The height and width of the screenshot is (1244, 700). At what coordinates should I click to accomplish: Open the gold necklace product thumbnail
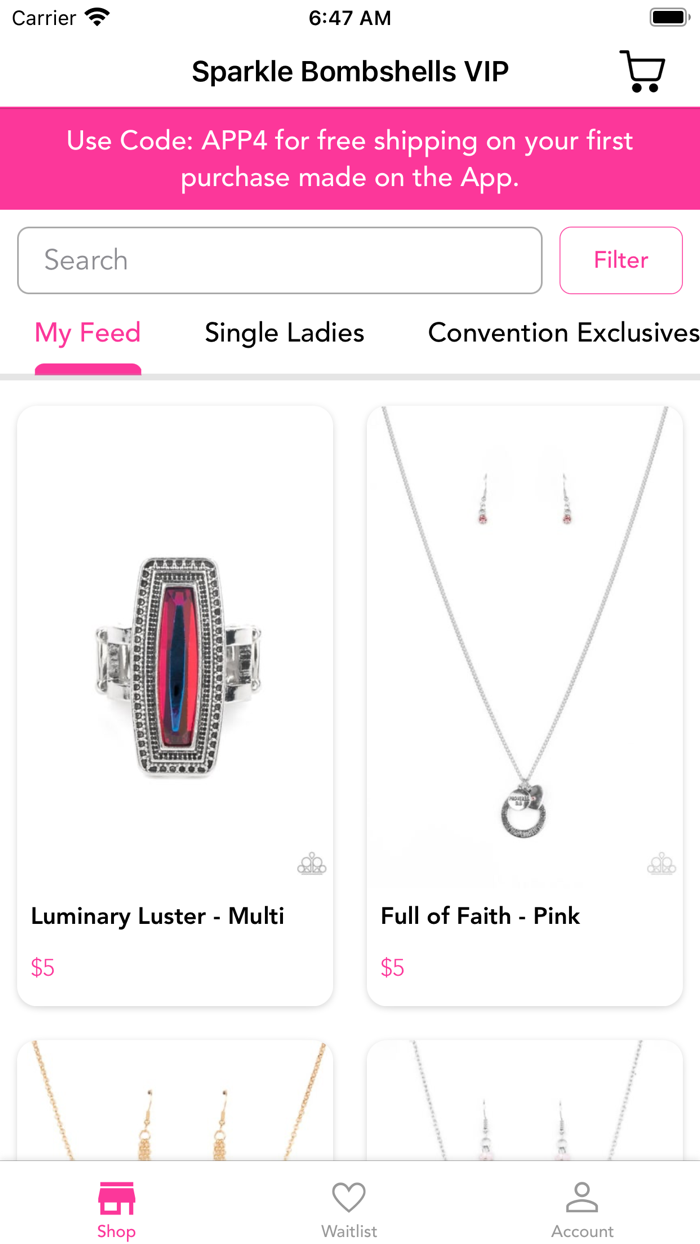tap(175, 1100)
